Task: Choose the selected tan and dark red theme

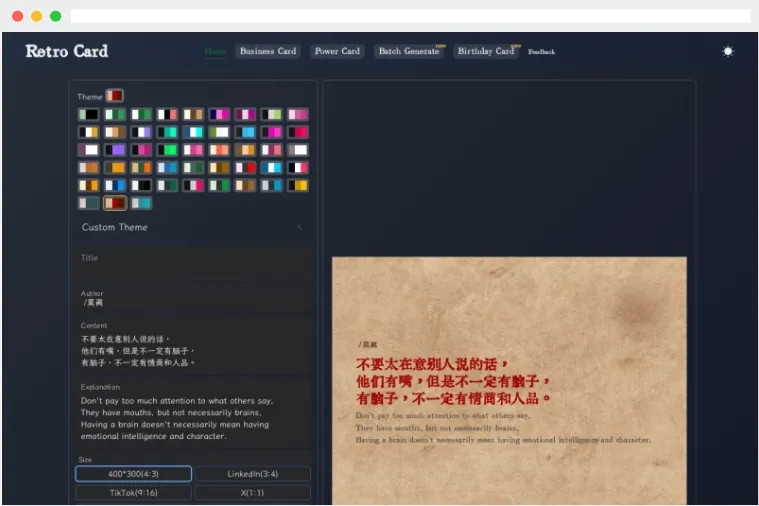Action: tap(115, 203)
